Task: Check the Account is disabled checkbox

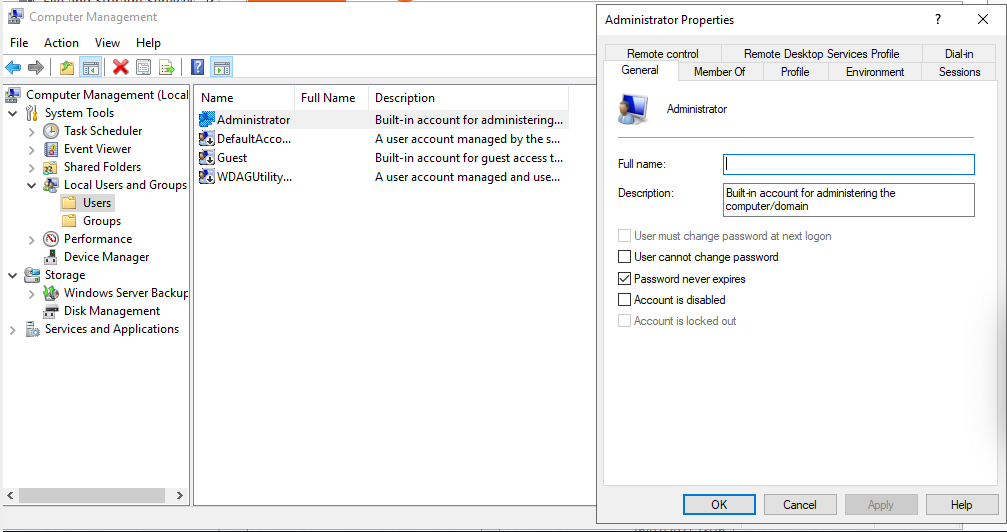Action: 624,299
